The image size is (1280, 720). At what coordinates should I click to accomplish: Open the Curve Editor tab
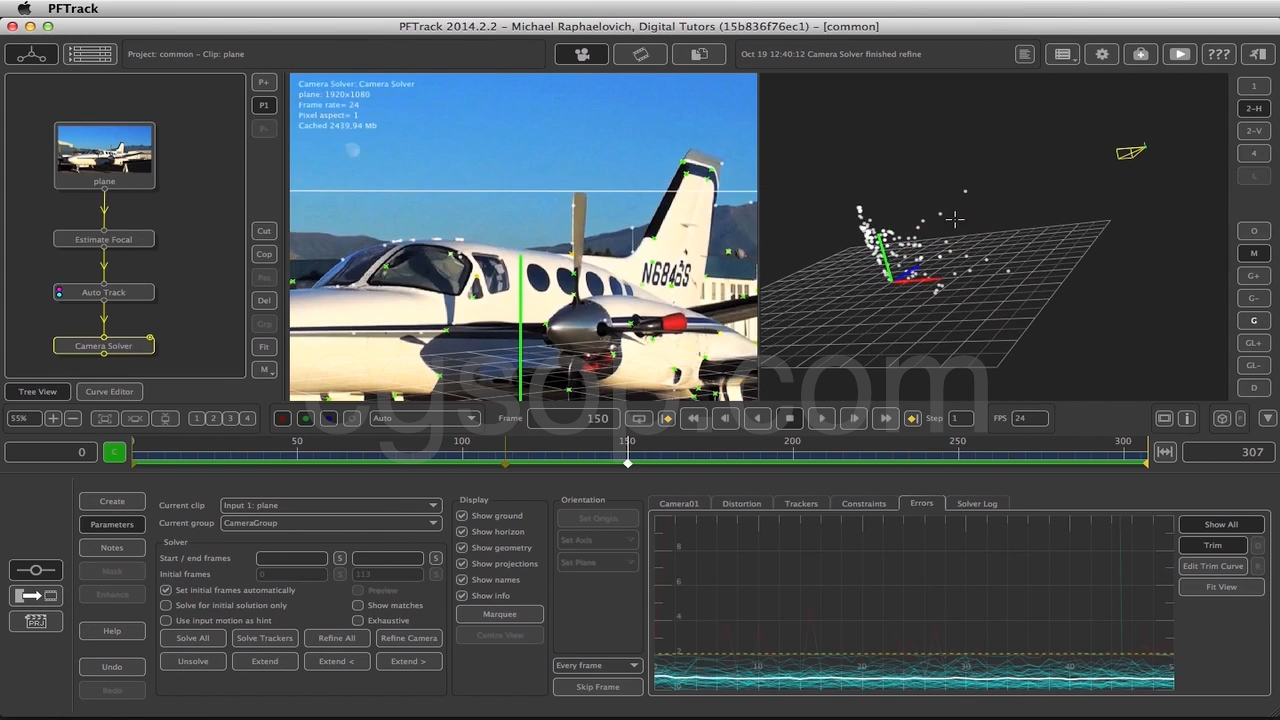109,392
